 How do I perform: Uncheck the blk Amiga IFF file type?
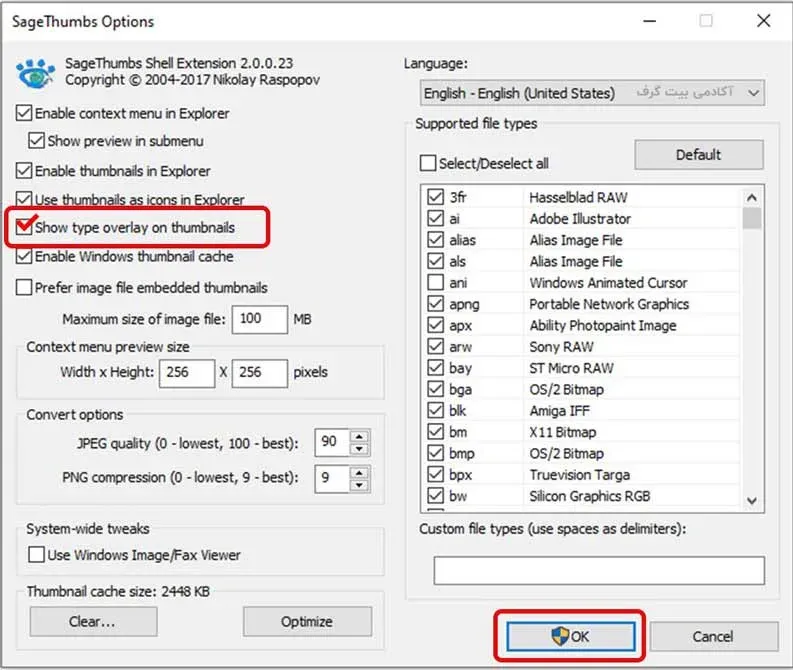(x=435, y=410)
